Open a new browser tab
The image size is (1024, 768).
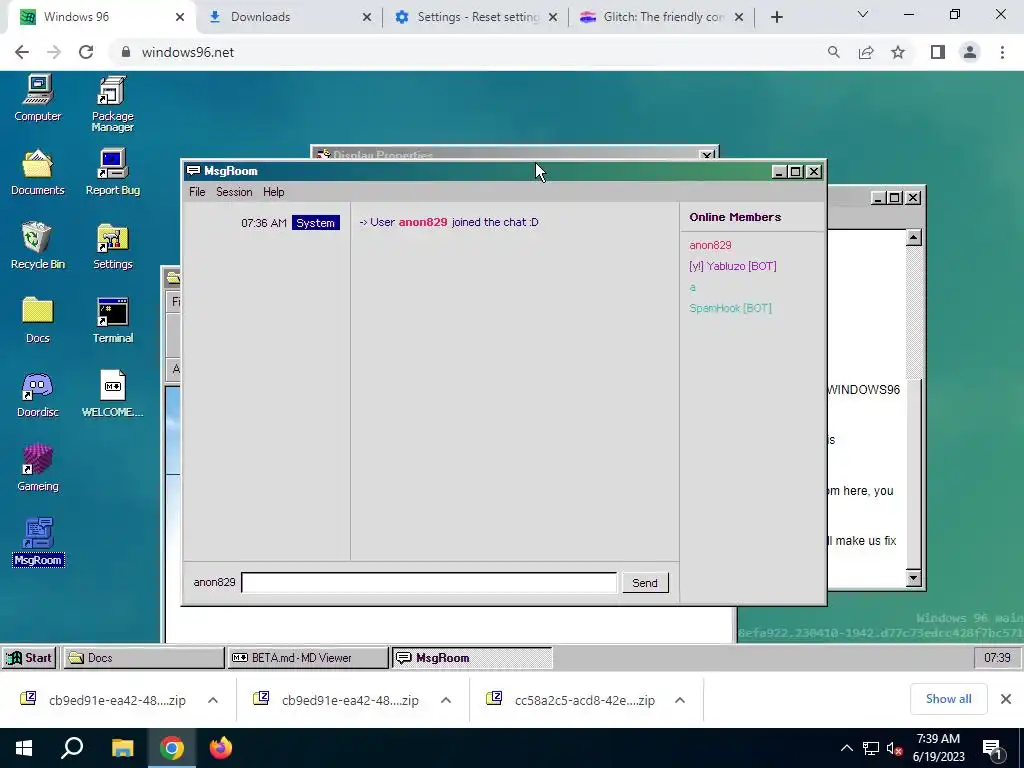pyautogui.click(x=776, y=17)
